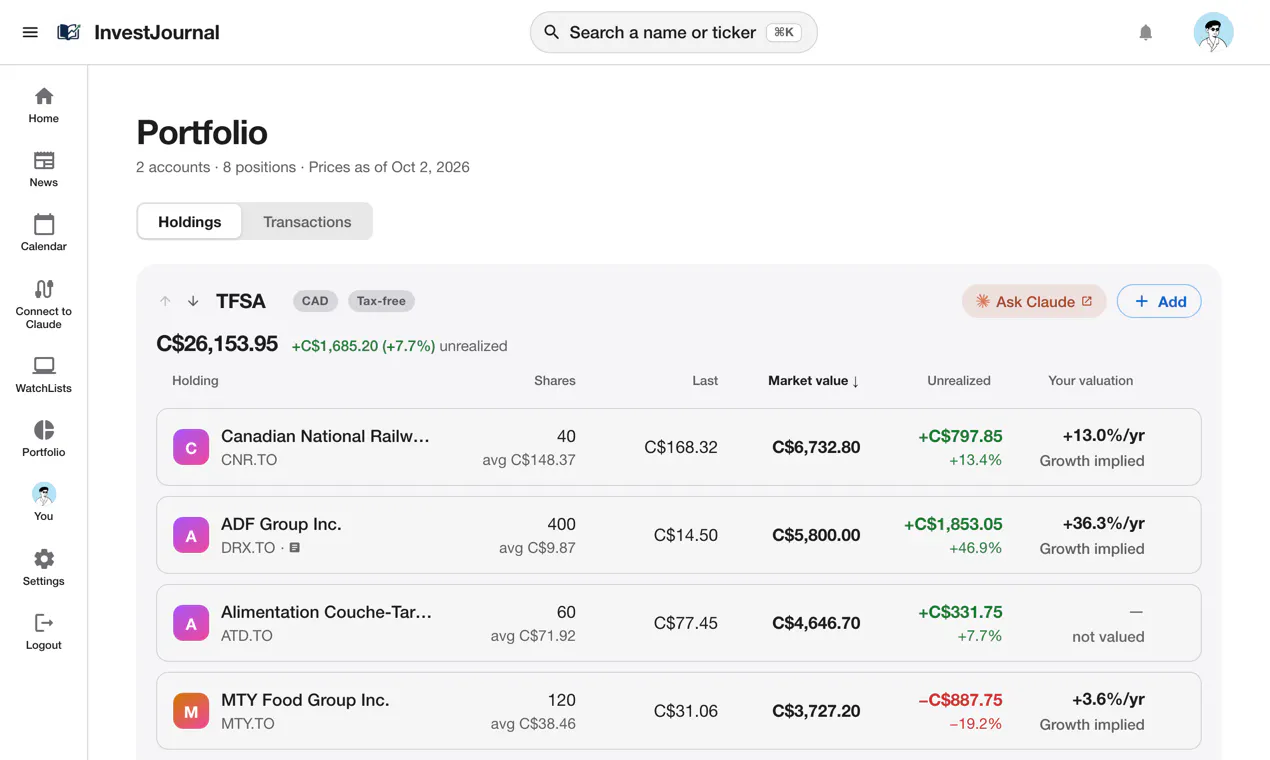
Task: Open Calendar in sidebar
Action: click(x=44, y=233)
